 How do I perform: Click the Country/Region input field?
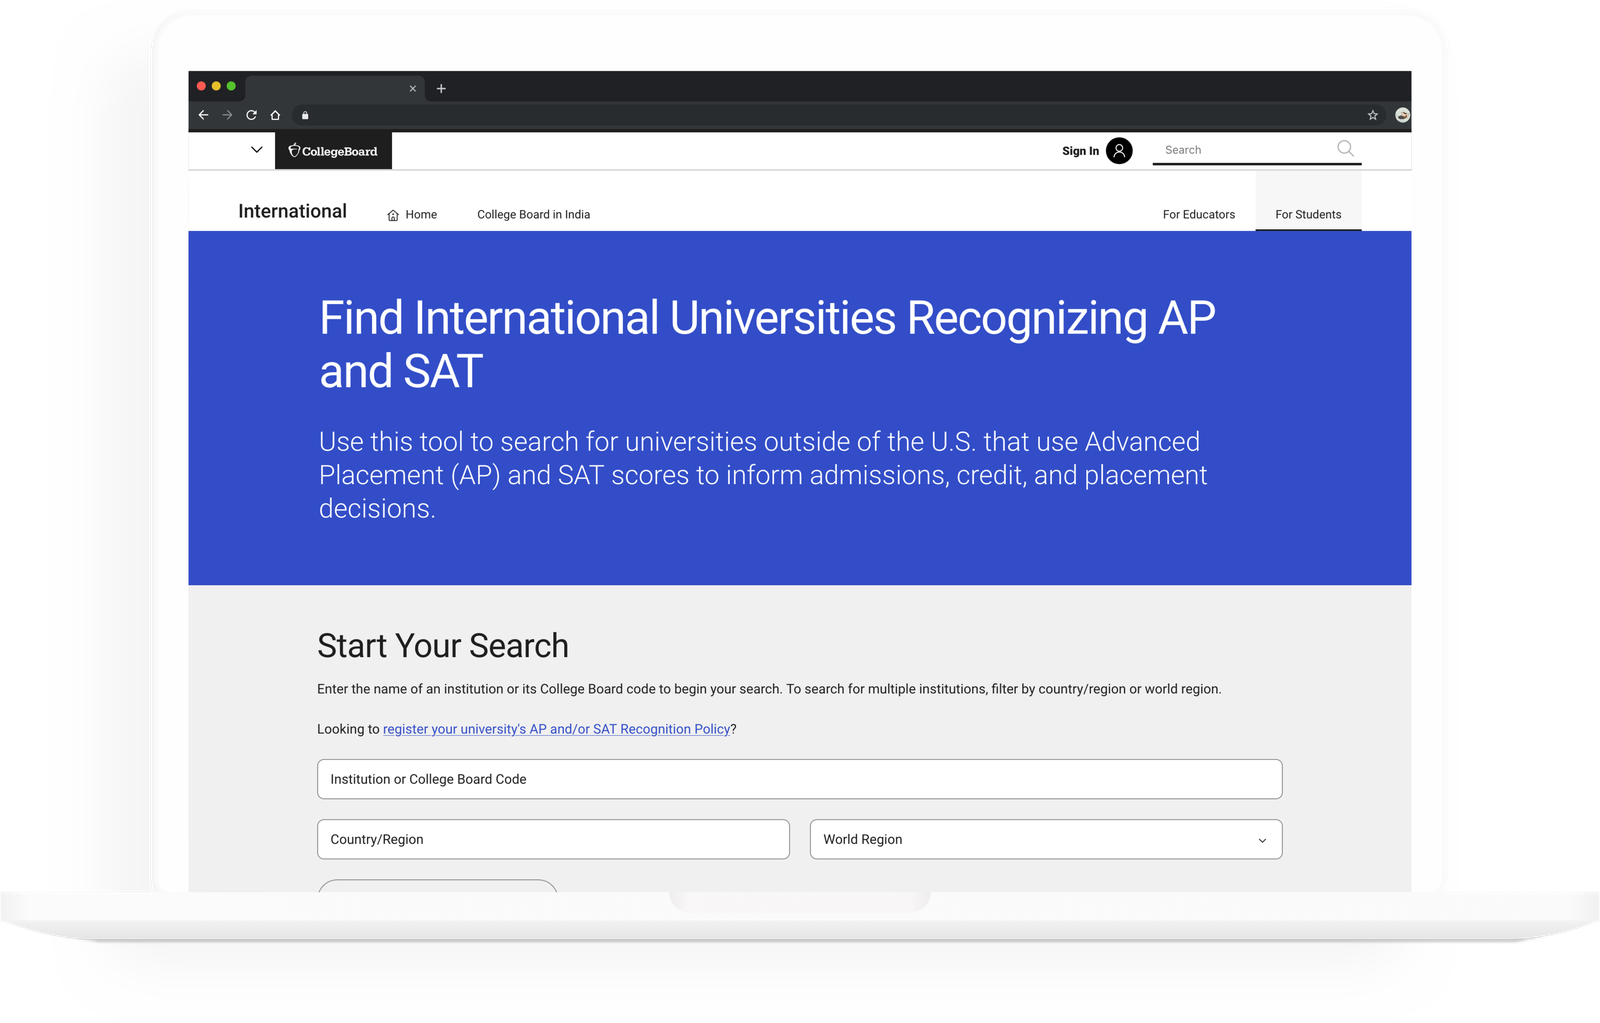(x=553, y=840)
